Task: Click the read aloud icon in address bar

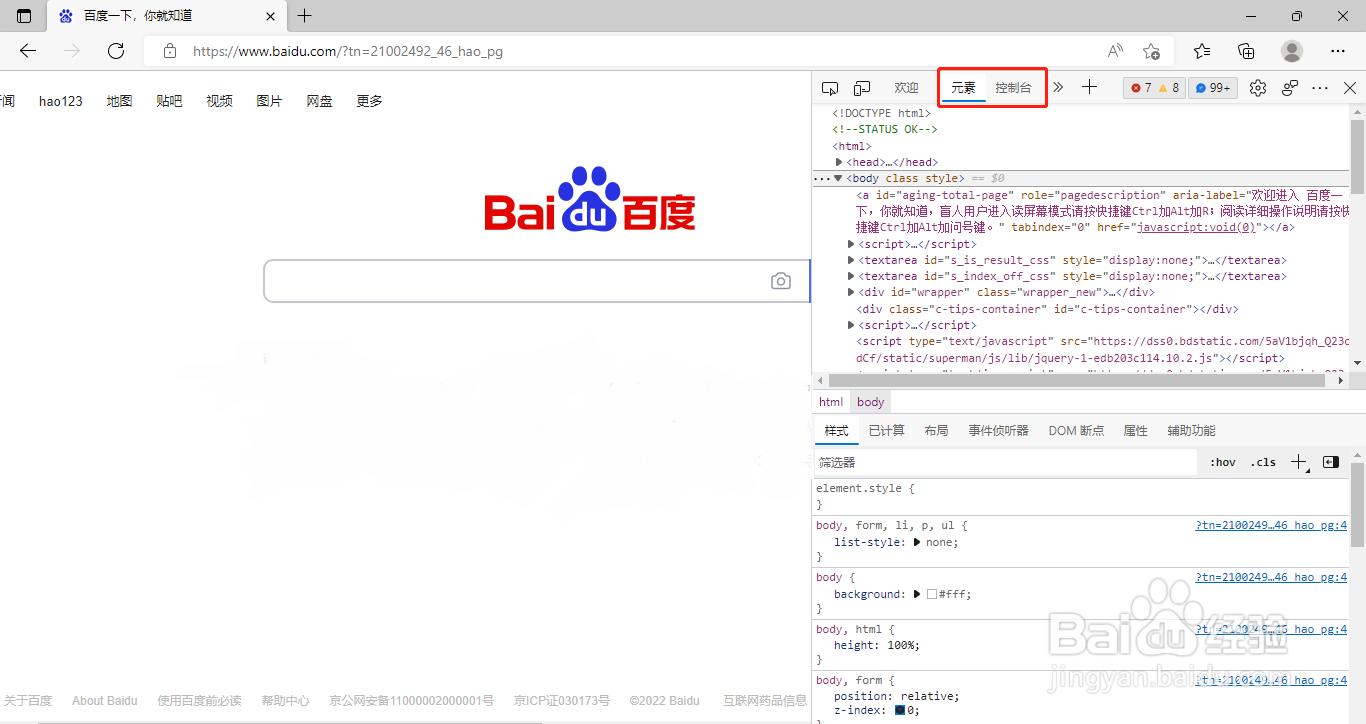Action: tap(1115, 51)
